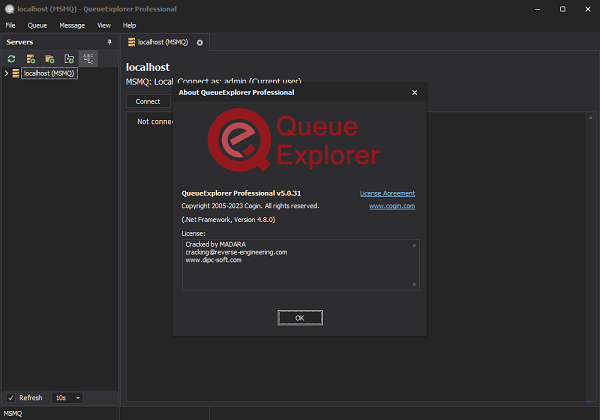
Task: Click inside the License text box
Action: click(301, 265)
